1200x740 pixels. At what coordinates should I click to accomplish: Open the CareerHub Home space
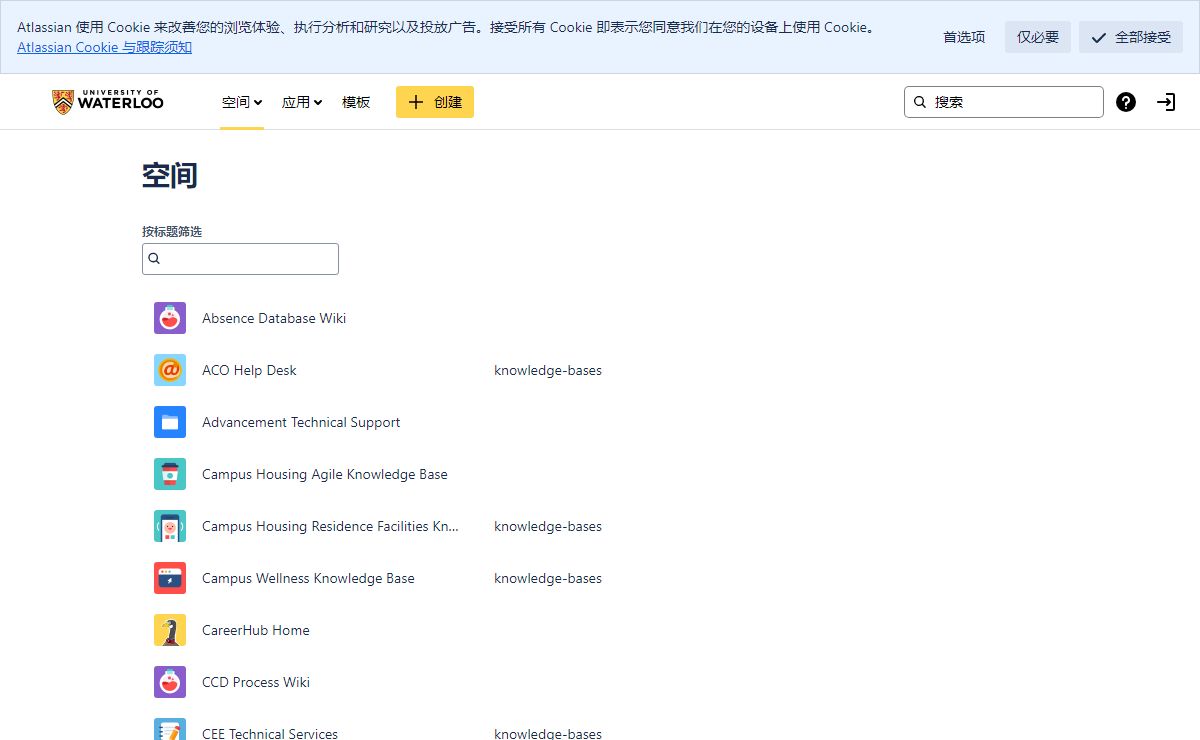[x=256, y=630]
